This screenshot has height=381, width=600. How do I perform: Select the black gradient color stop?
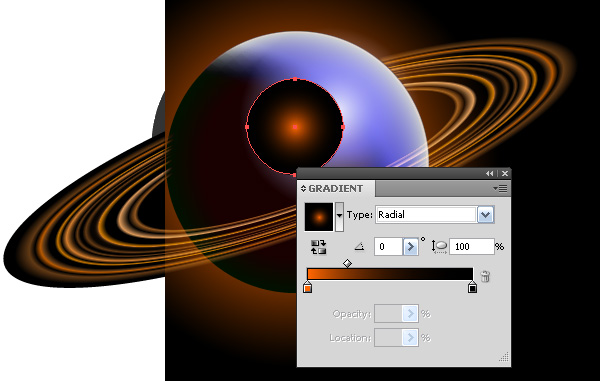click(472, 287)
